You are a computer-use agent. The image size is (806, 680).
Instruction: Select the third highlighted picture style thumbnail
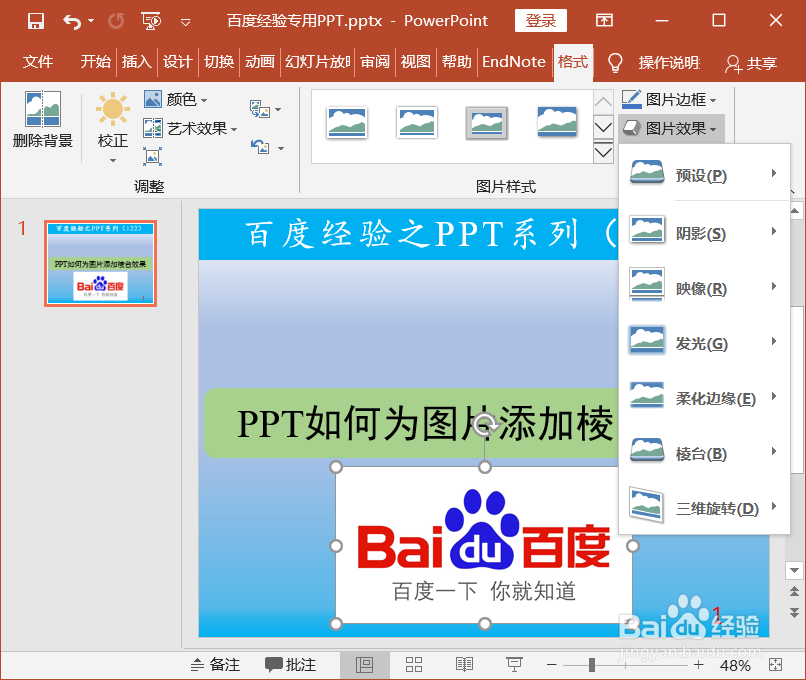coord(487,123)
